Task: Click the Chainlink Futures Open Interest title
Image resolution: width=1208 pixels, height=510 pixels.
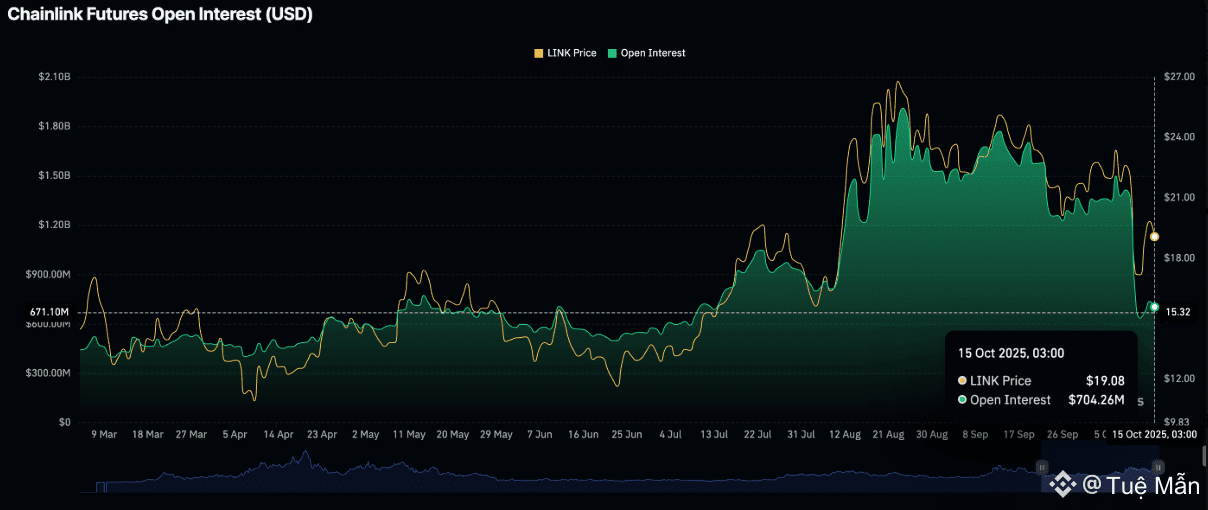Action: (x=160, y=14)
